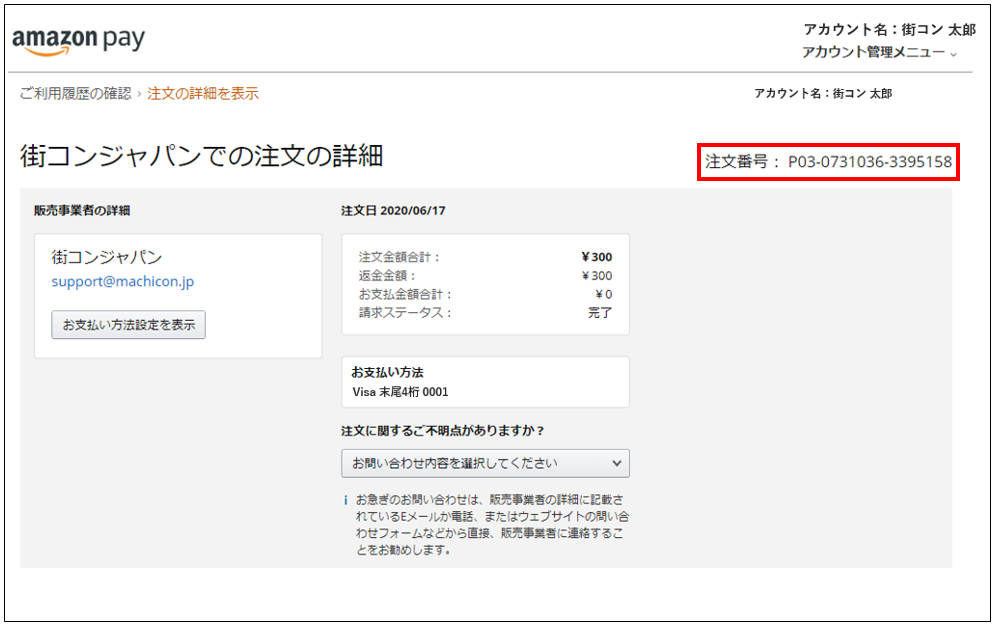Open the アカウント管理メニュー dropdown
This screenshot has height=627, width=995.
879,53
